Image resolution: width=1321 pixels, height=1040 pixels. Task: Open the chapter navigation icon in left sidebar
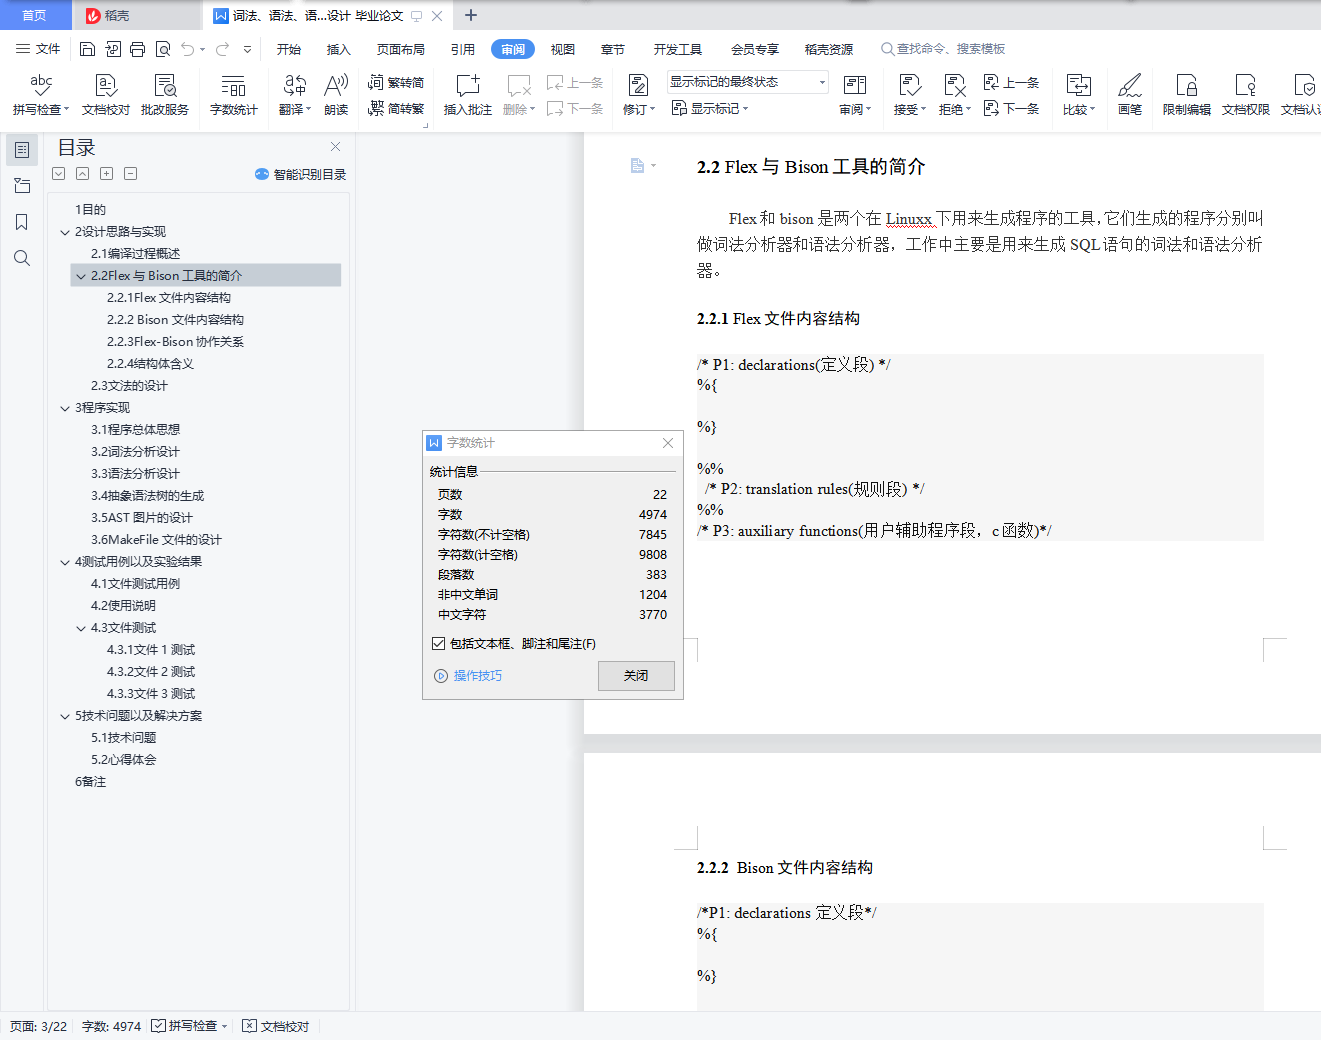22,186
